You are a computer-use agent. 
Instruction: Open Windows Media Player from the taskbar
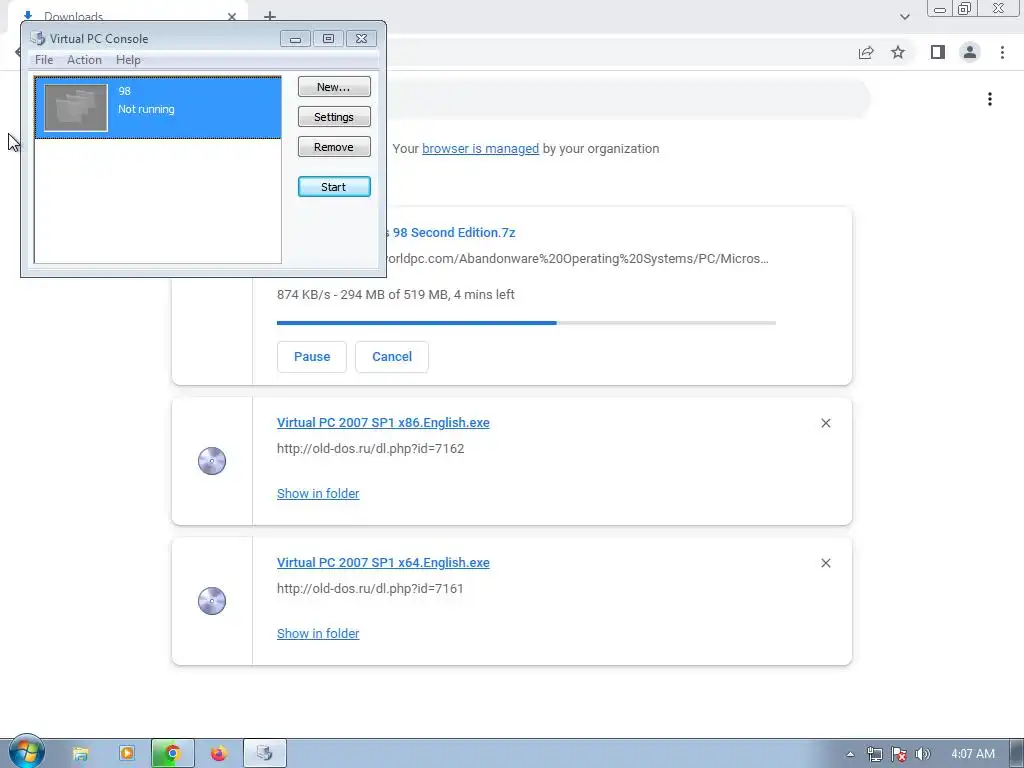coord(127,754)
